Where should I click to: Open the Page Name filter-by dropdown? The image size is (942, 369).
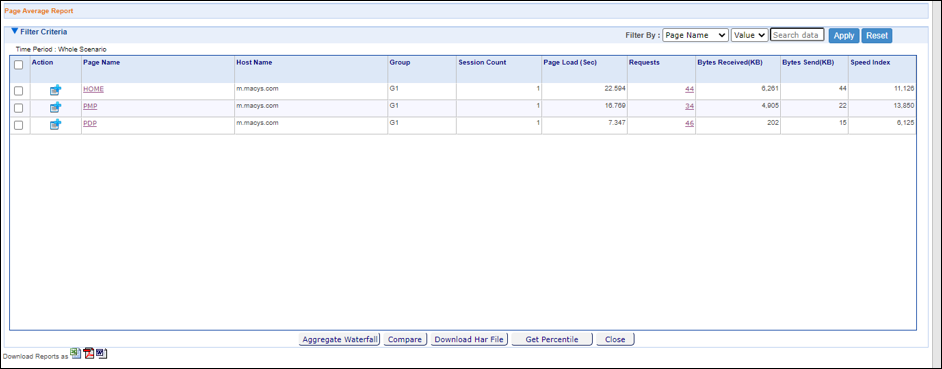(x=696, y=35)
